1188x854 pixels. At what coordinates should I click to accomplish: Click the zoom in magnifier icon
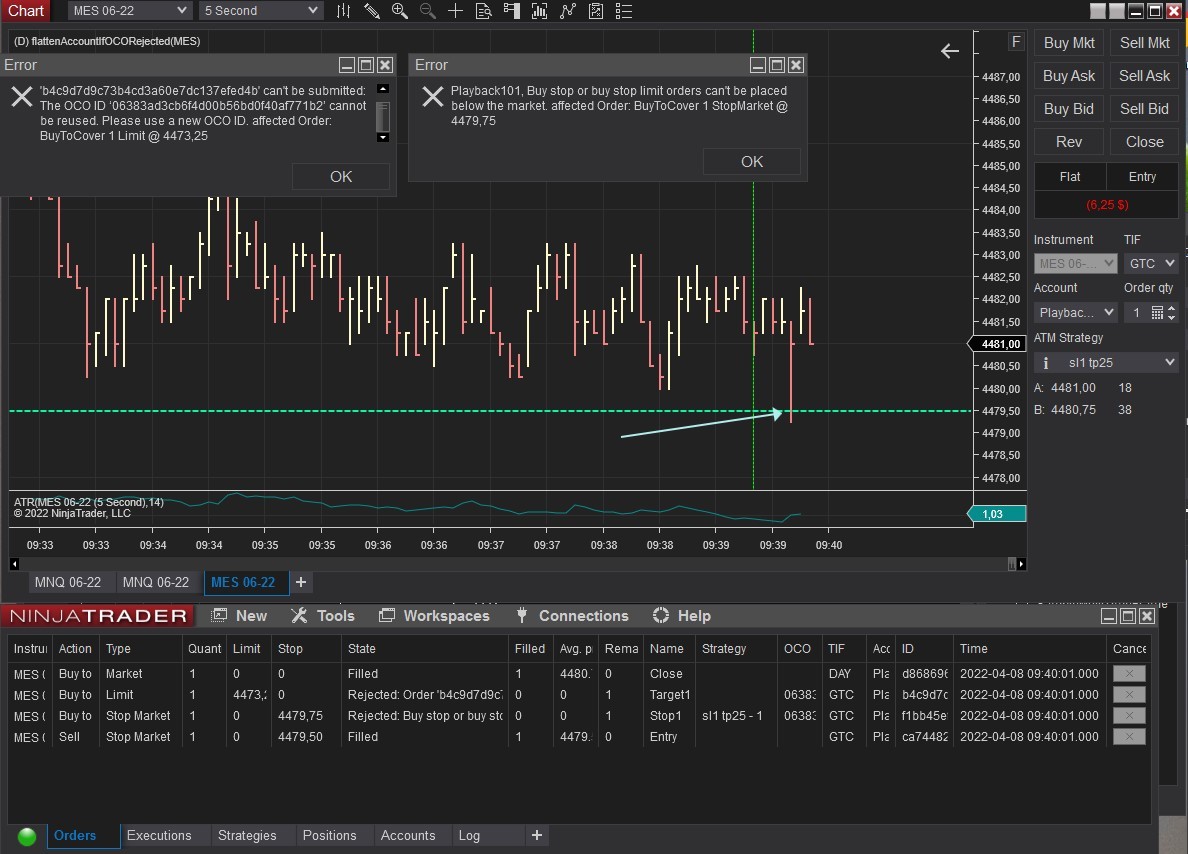click(x=400, y=11)
